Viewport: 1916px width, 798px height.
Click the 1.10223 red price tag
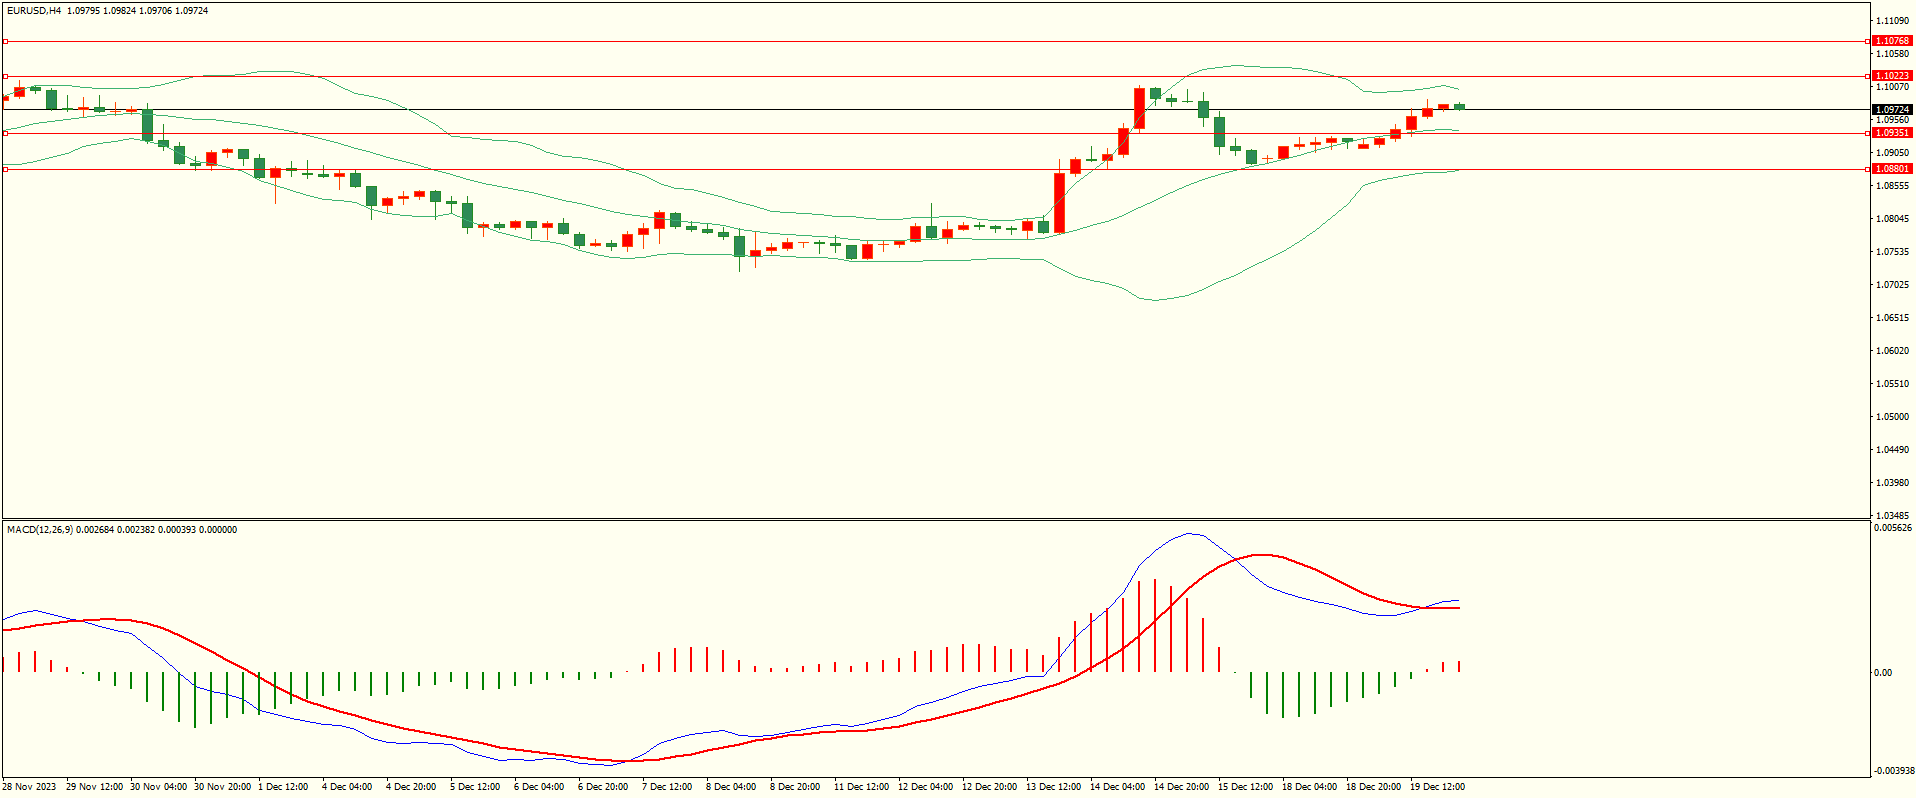coord(1891,76)
